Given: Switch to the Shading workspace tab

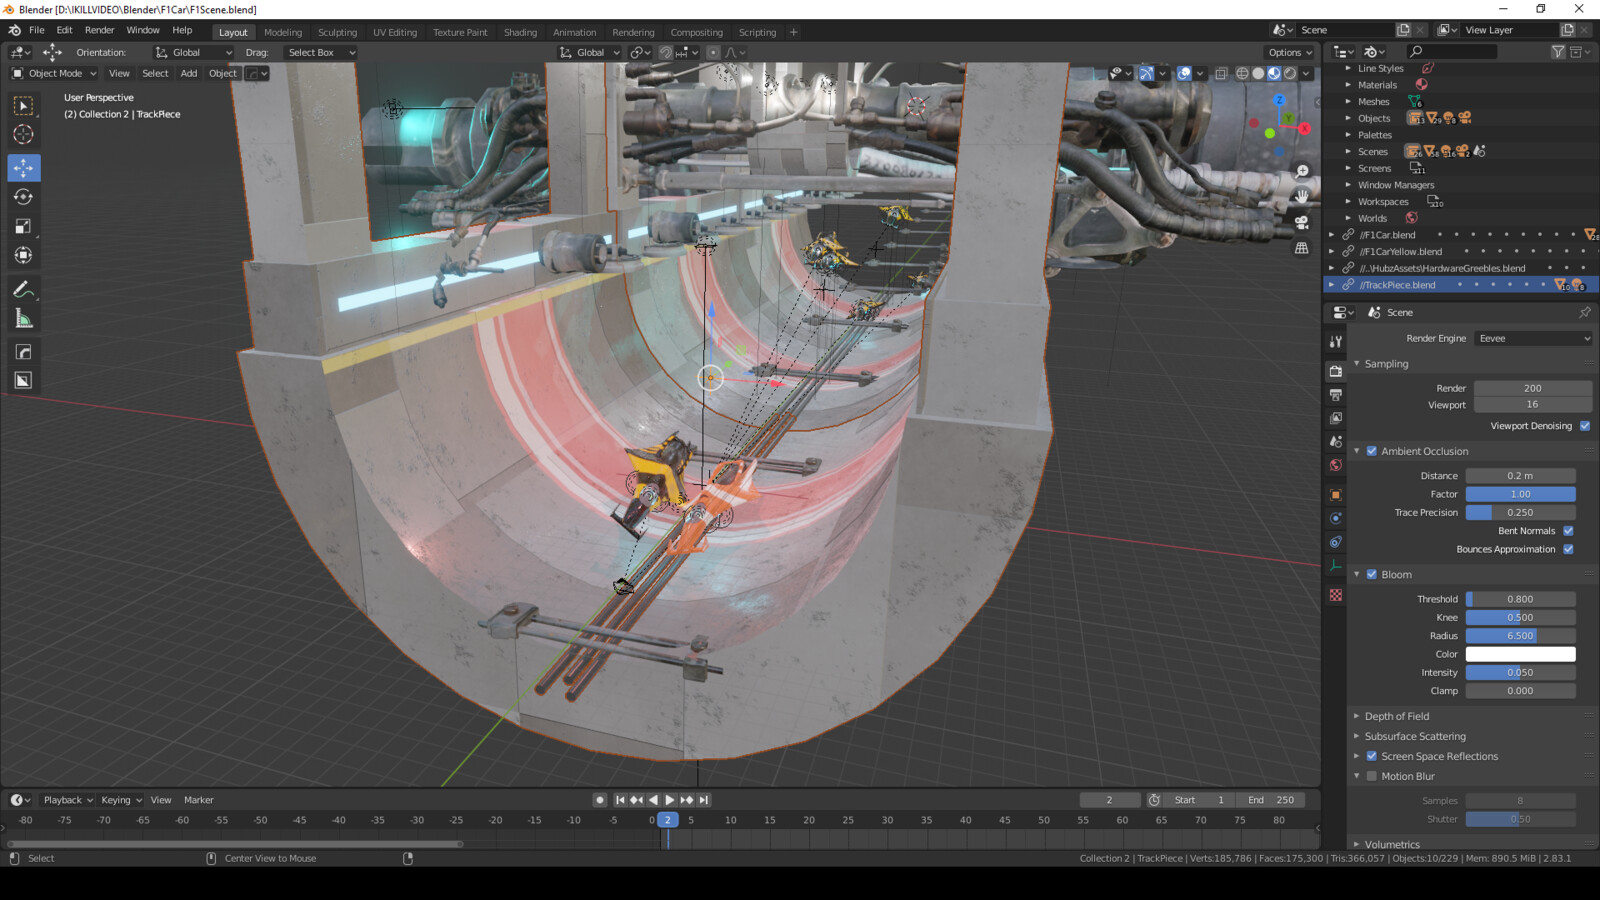Looking at the screenshot, I should [520, 32].
